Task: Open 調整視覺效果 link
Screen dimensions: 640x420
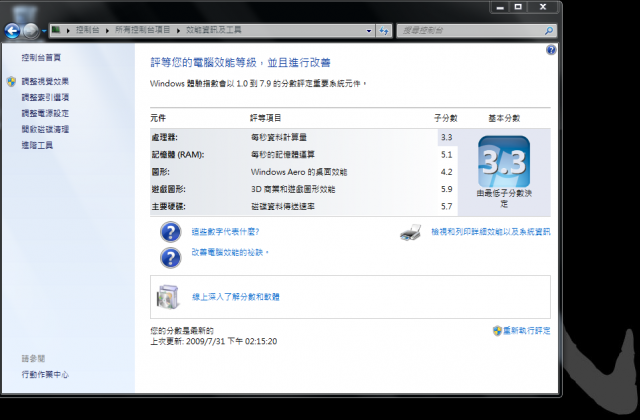Action: click(45, 82)
